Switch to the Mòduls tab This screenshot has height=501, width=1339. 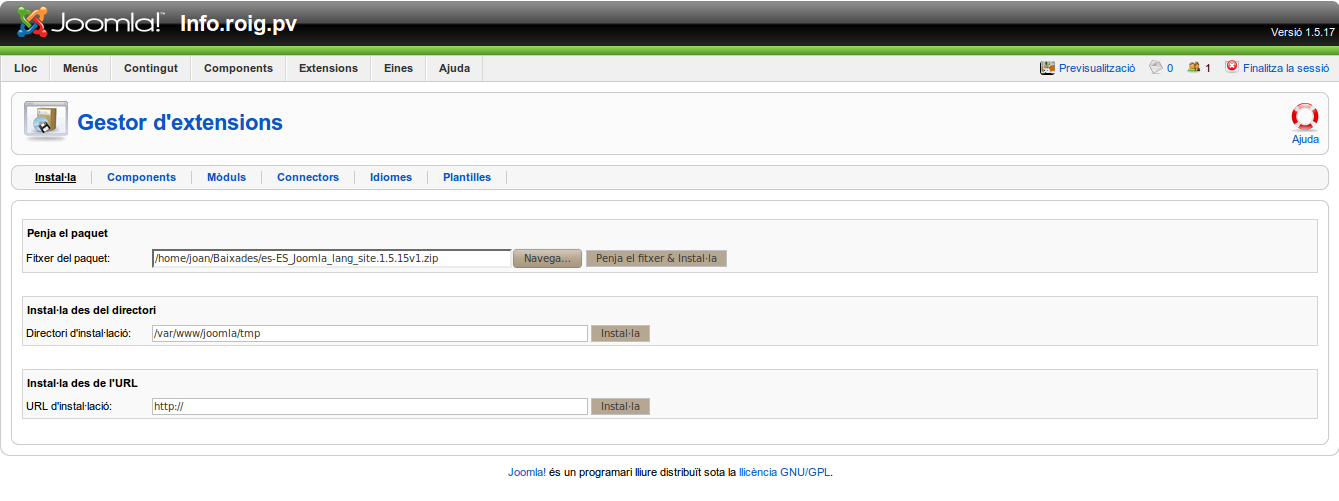pyautogui.click(x=226, y=177)
